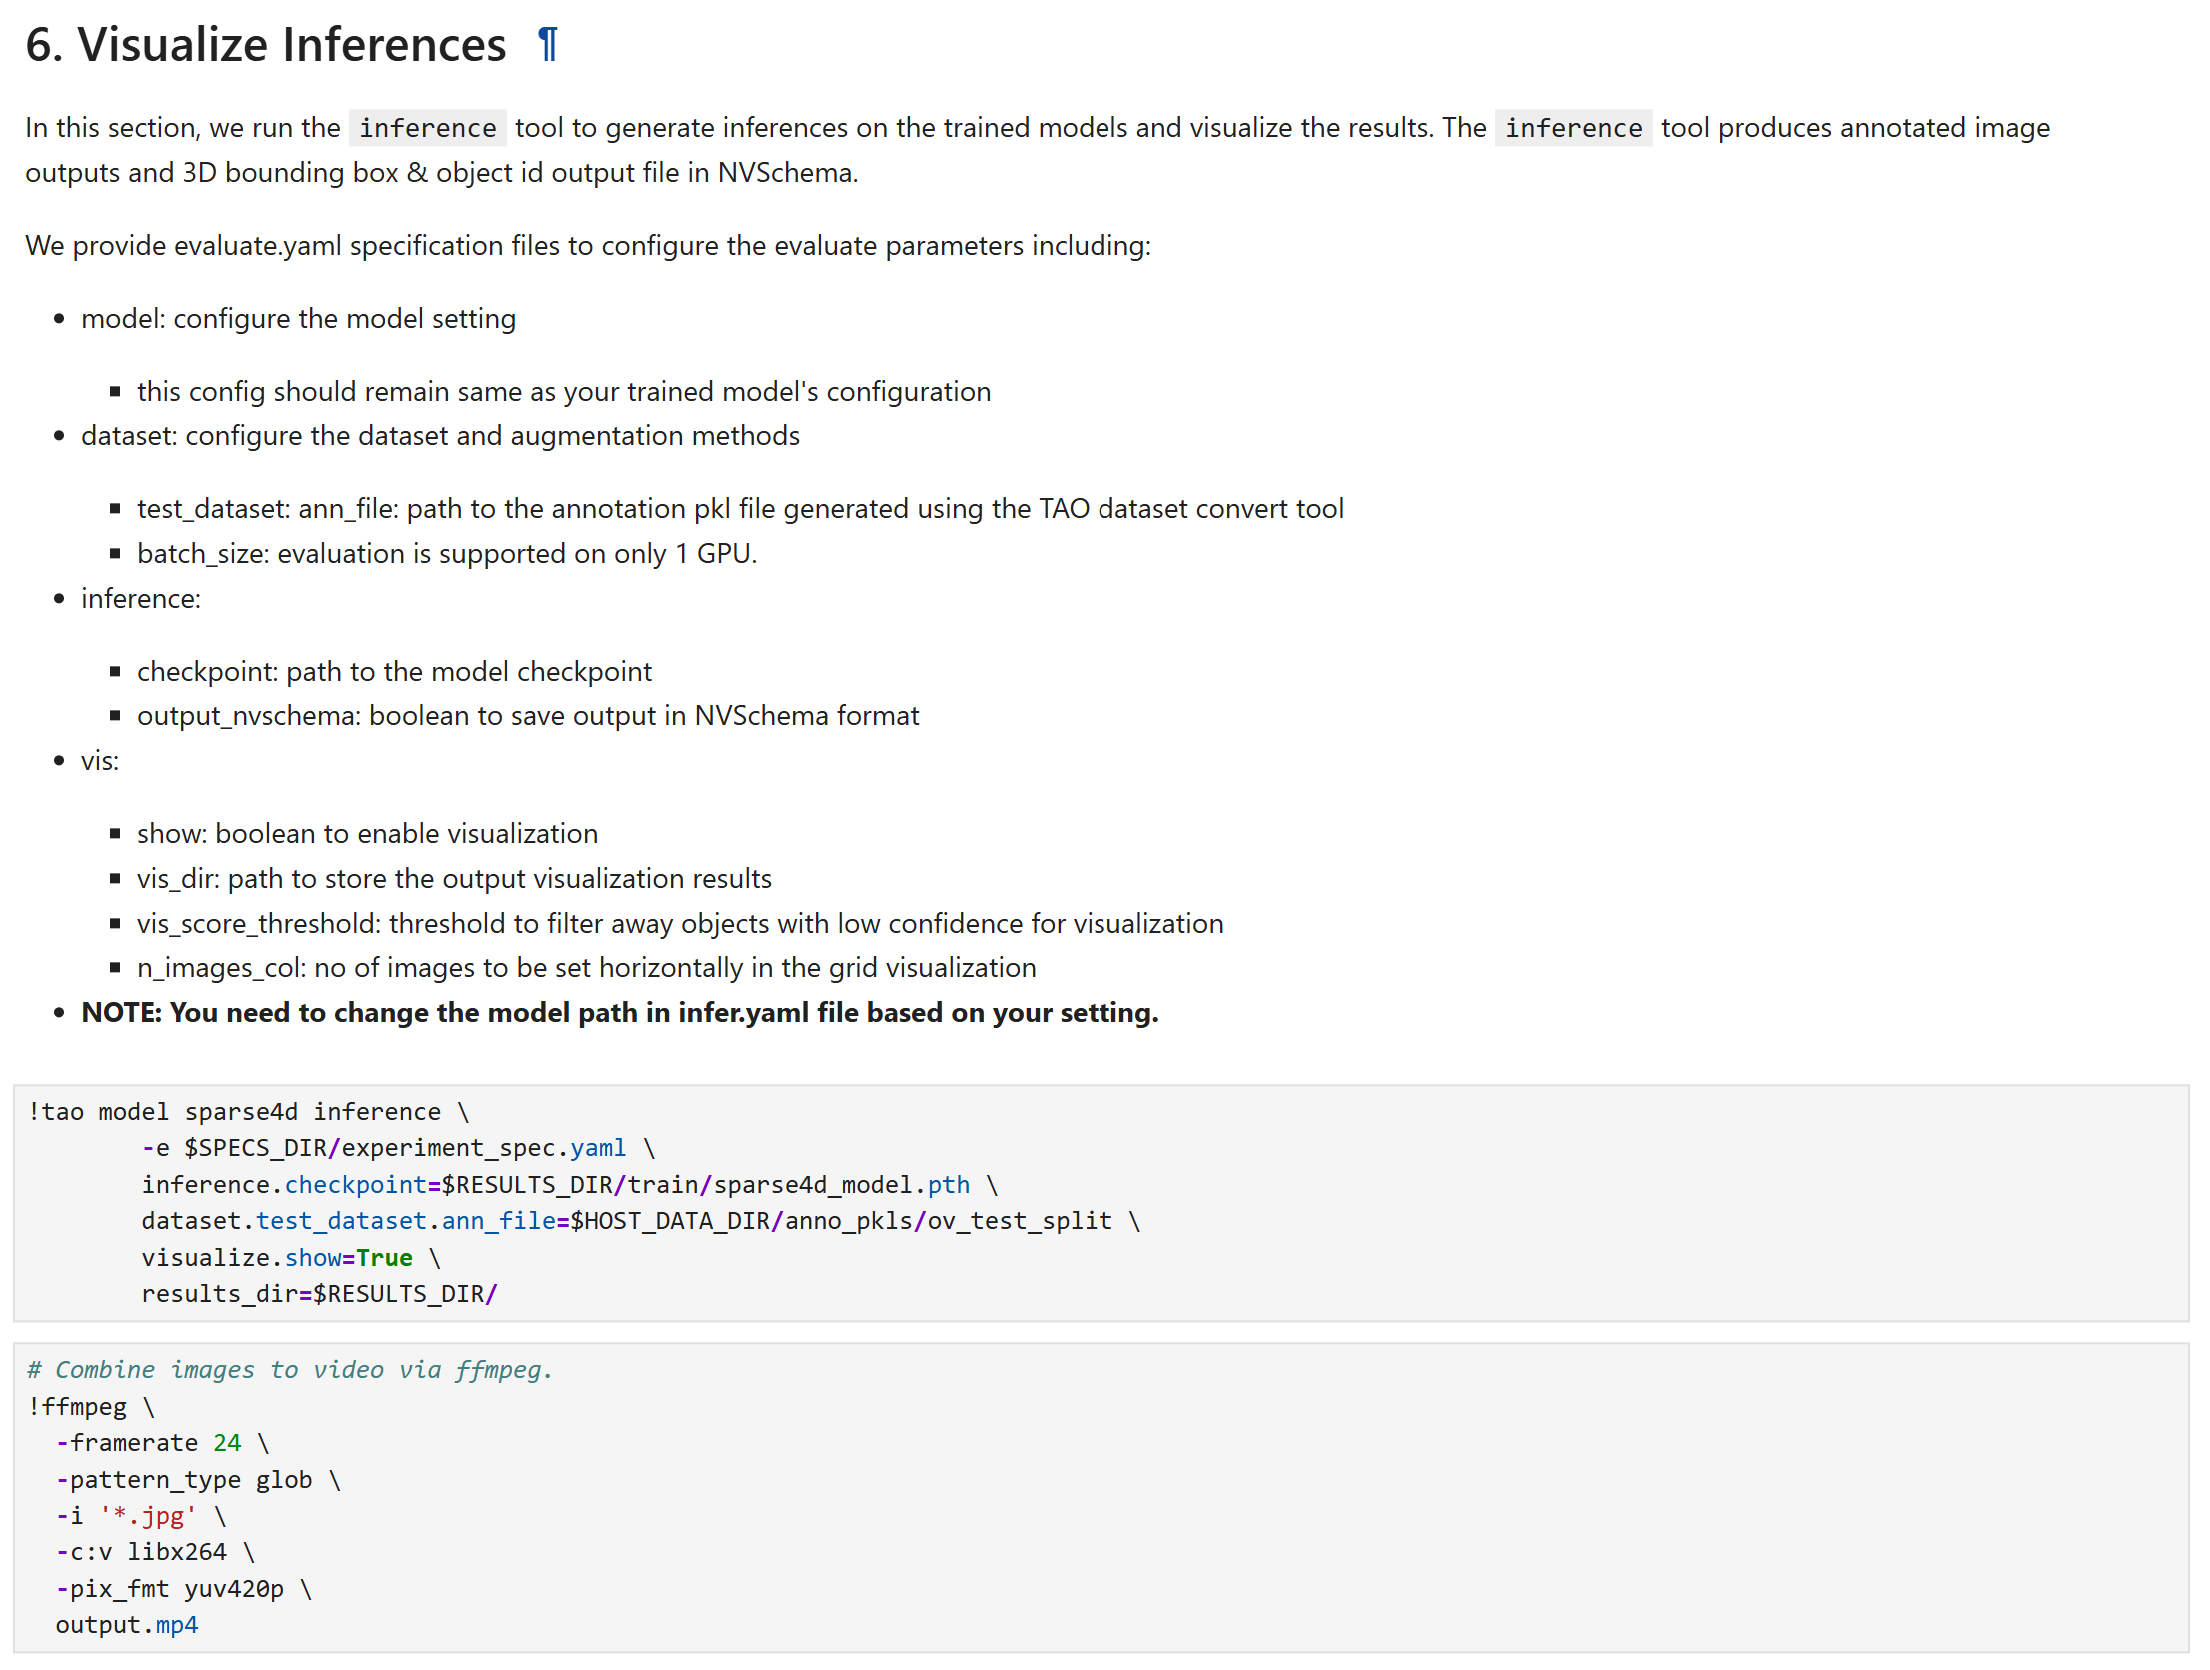Viewport: 2210px width, 1670px height.
Task: Click the bold NOTE about infer.yaml
Action: pyautogui.click(x=619, y=1013)
